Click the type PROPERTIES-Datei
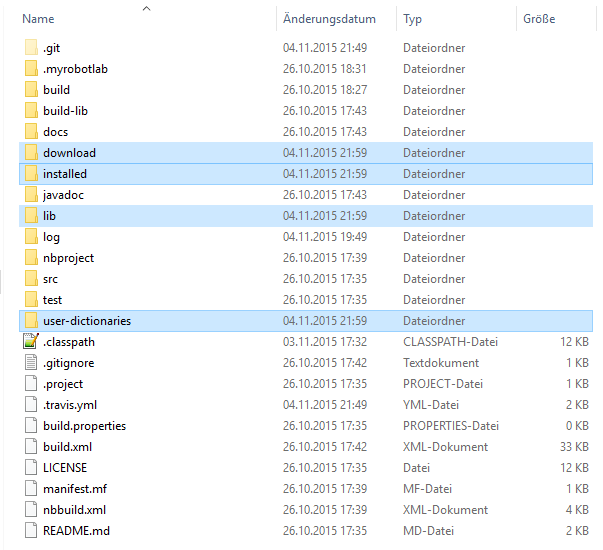Image resolution: width=603 pixels, height=550 pixels. point(451,426)
